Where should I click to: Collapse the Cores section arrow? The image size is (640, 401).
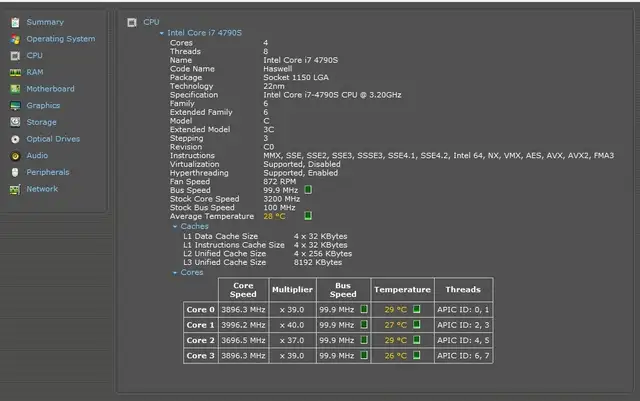(175, 273)
